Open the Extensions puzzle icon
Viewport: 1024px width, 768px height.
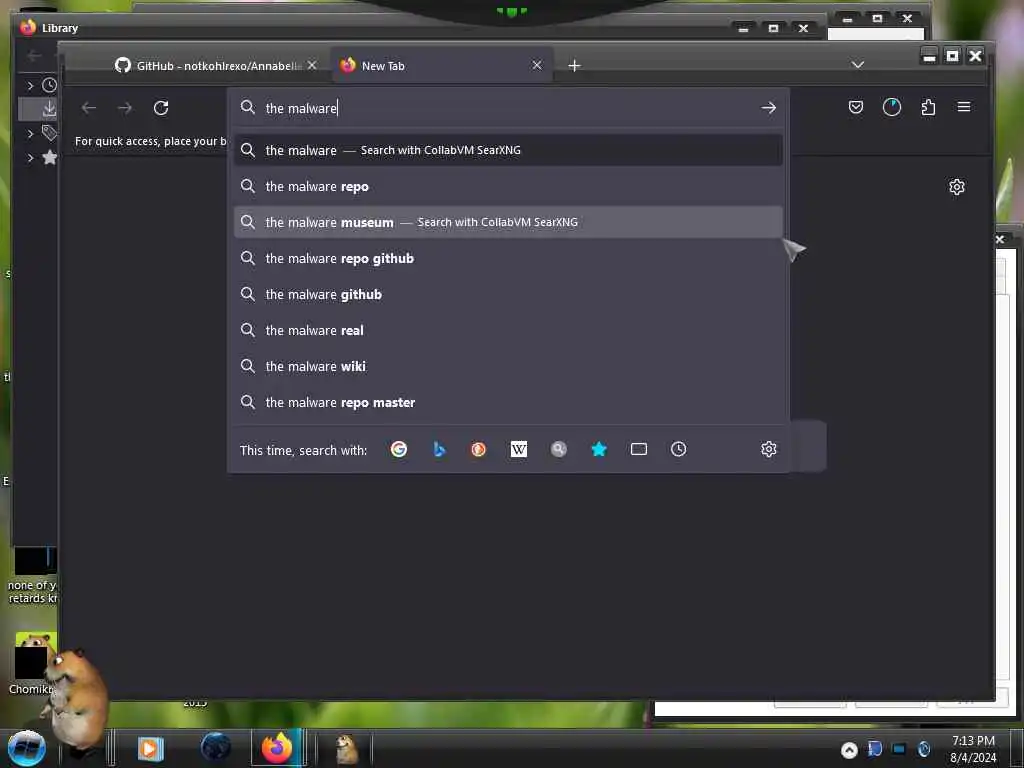coord(928,107)
